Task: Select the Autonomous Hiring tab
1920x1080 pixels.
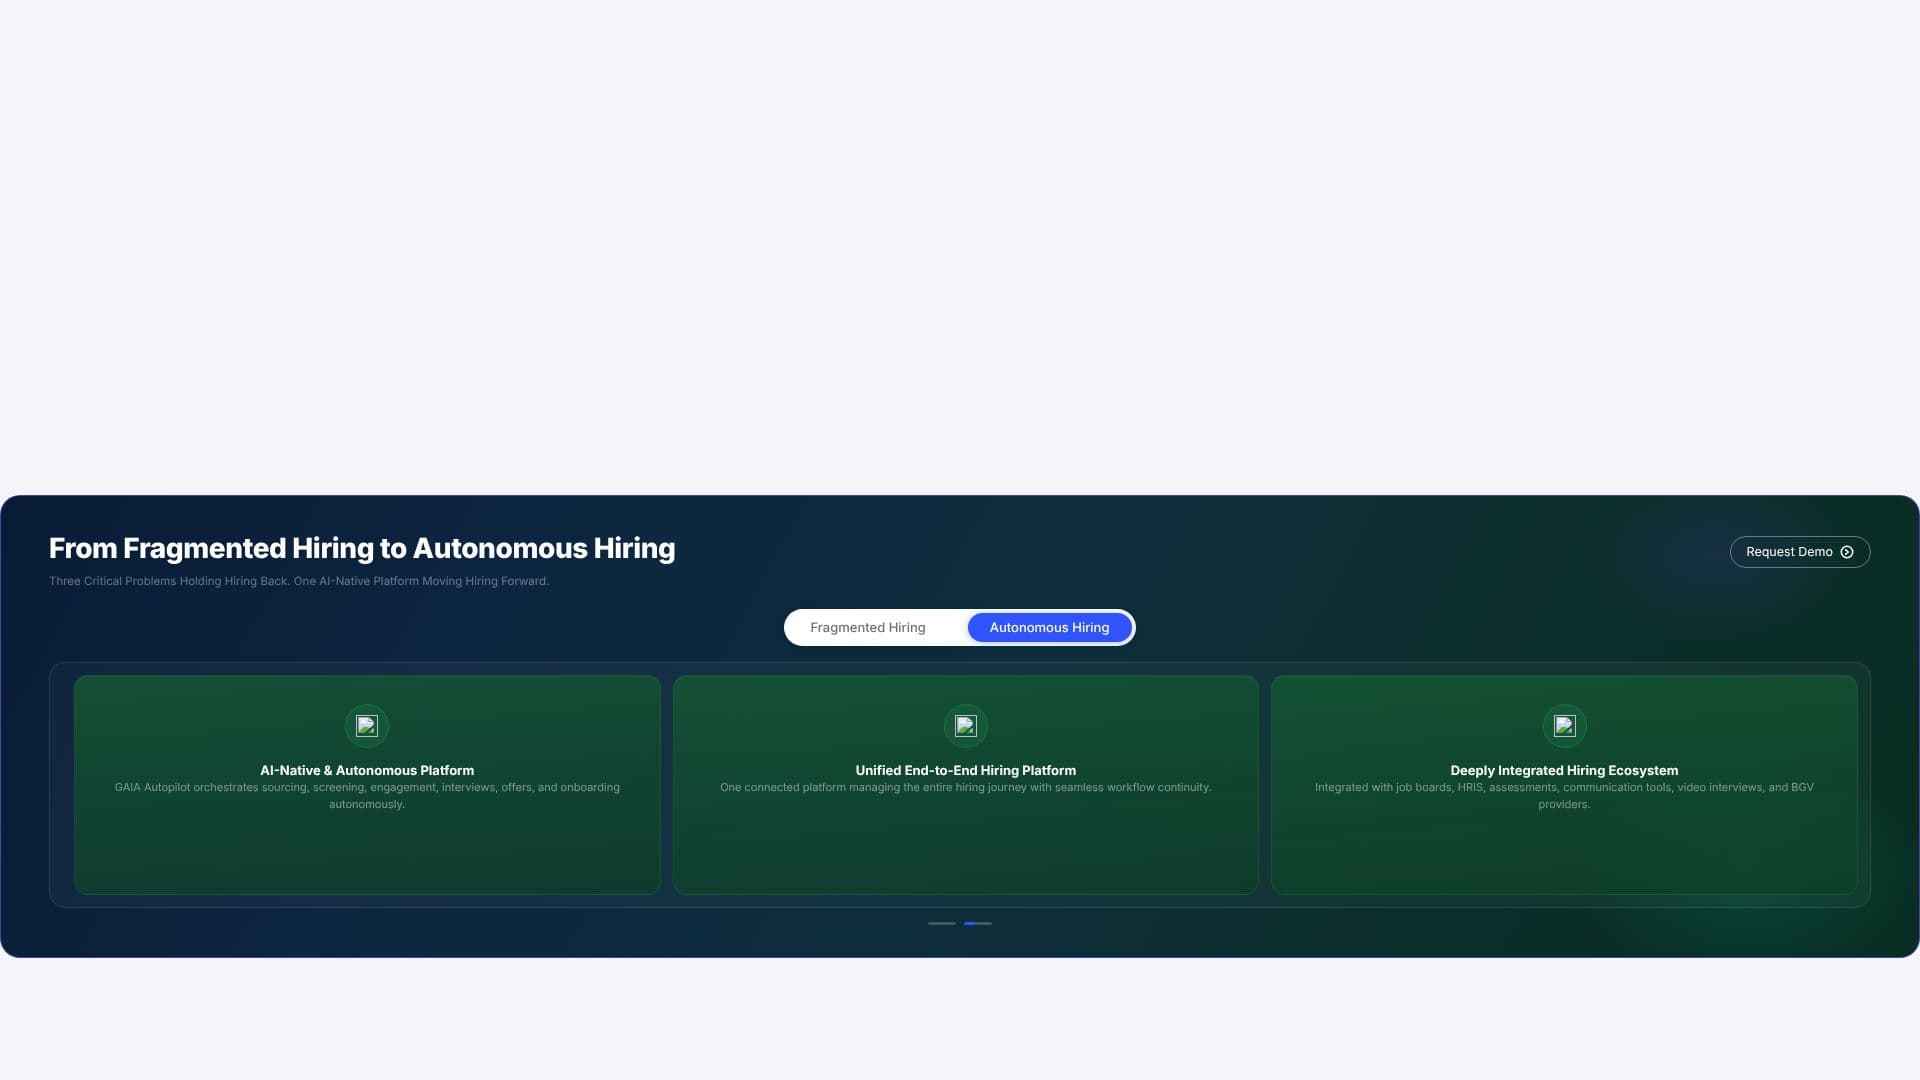Action: (1049, 628)
